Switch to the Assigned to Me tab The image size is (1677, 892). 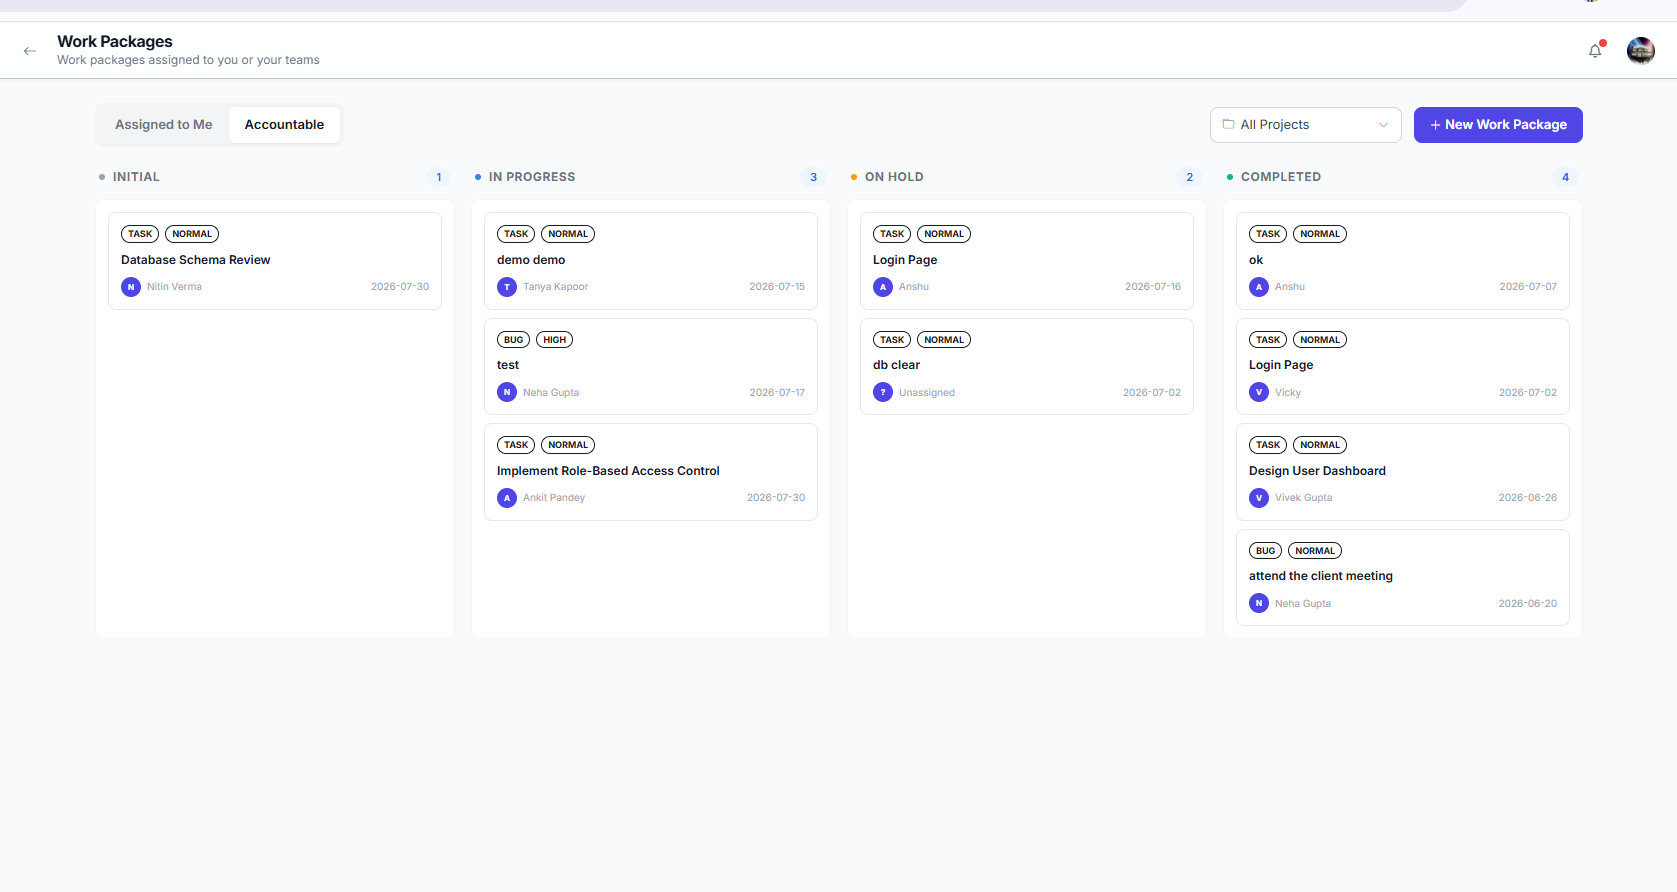point(164,125)
